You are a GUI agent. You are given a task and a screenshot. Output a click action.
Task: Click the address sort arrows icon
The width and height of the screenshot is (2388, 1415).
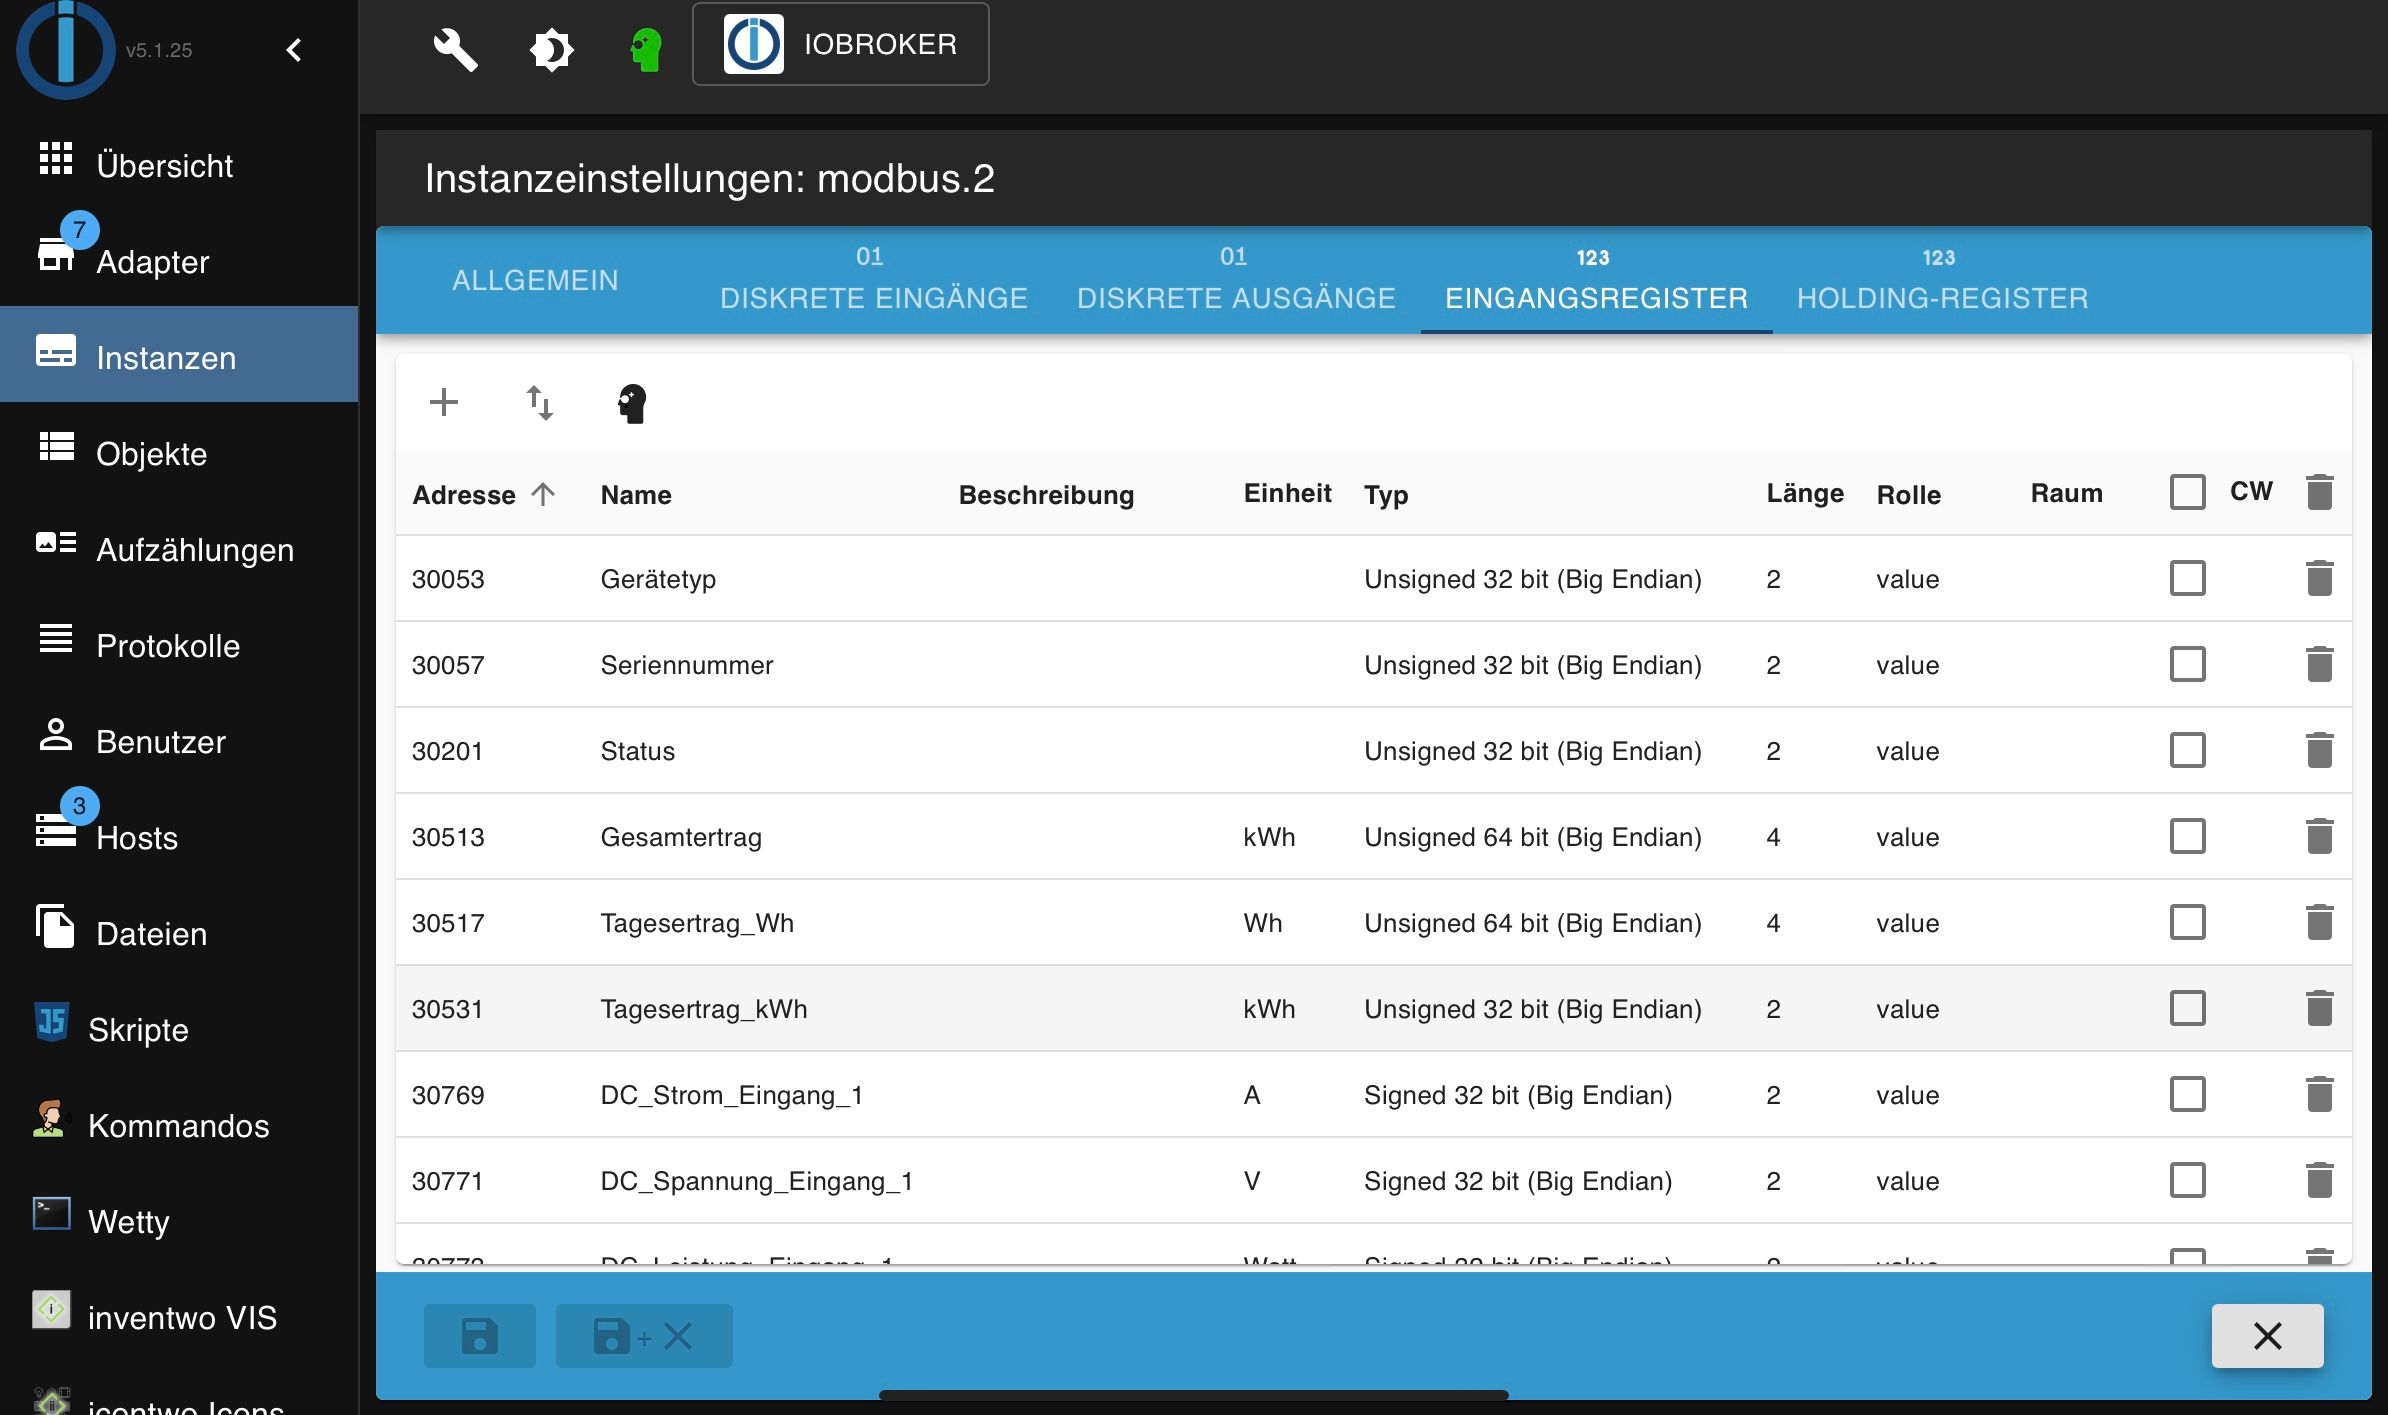click(539, 403)
